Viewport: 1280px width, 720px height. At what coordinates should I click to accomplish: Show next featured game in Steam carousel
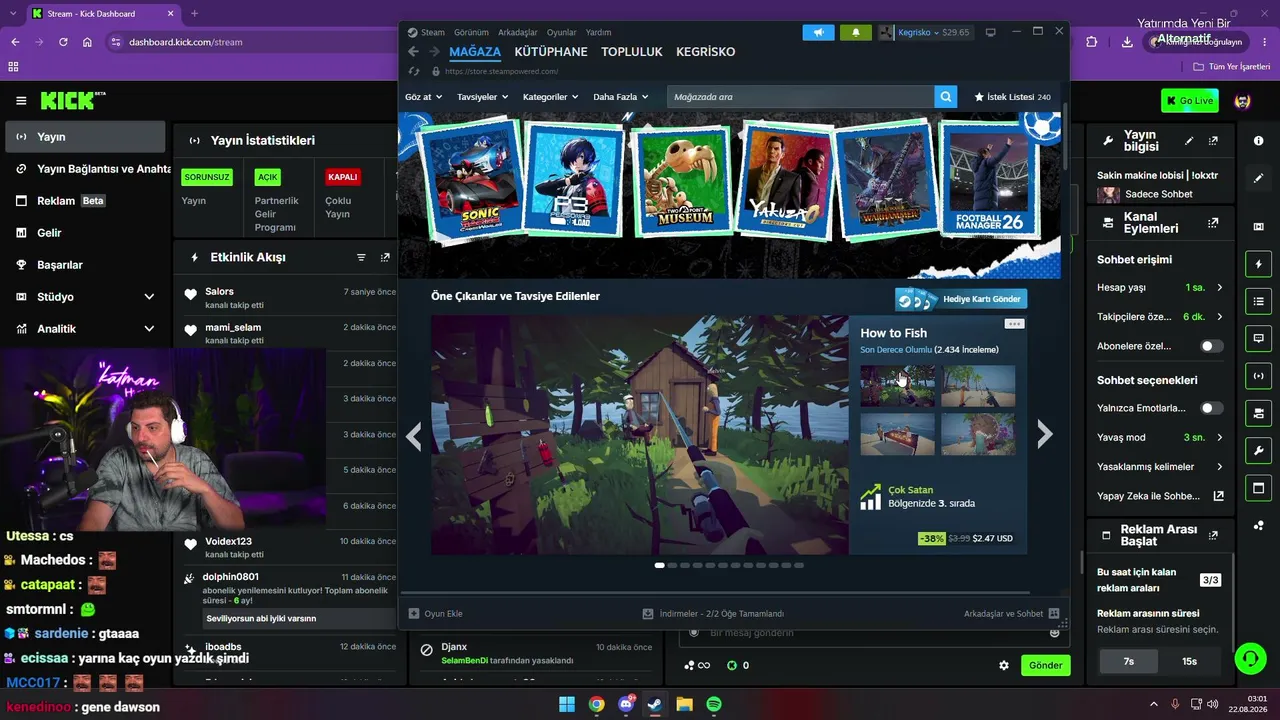tap(1045, 434)
